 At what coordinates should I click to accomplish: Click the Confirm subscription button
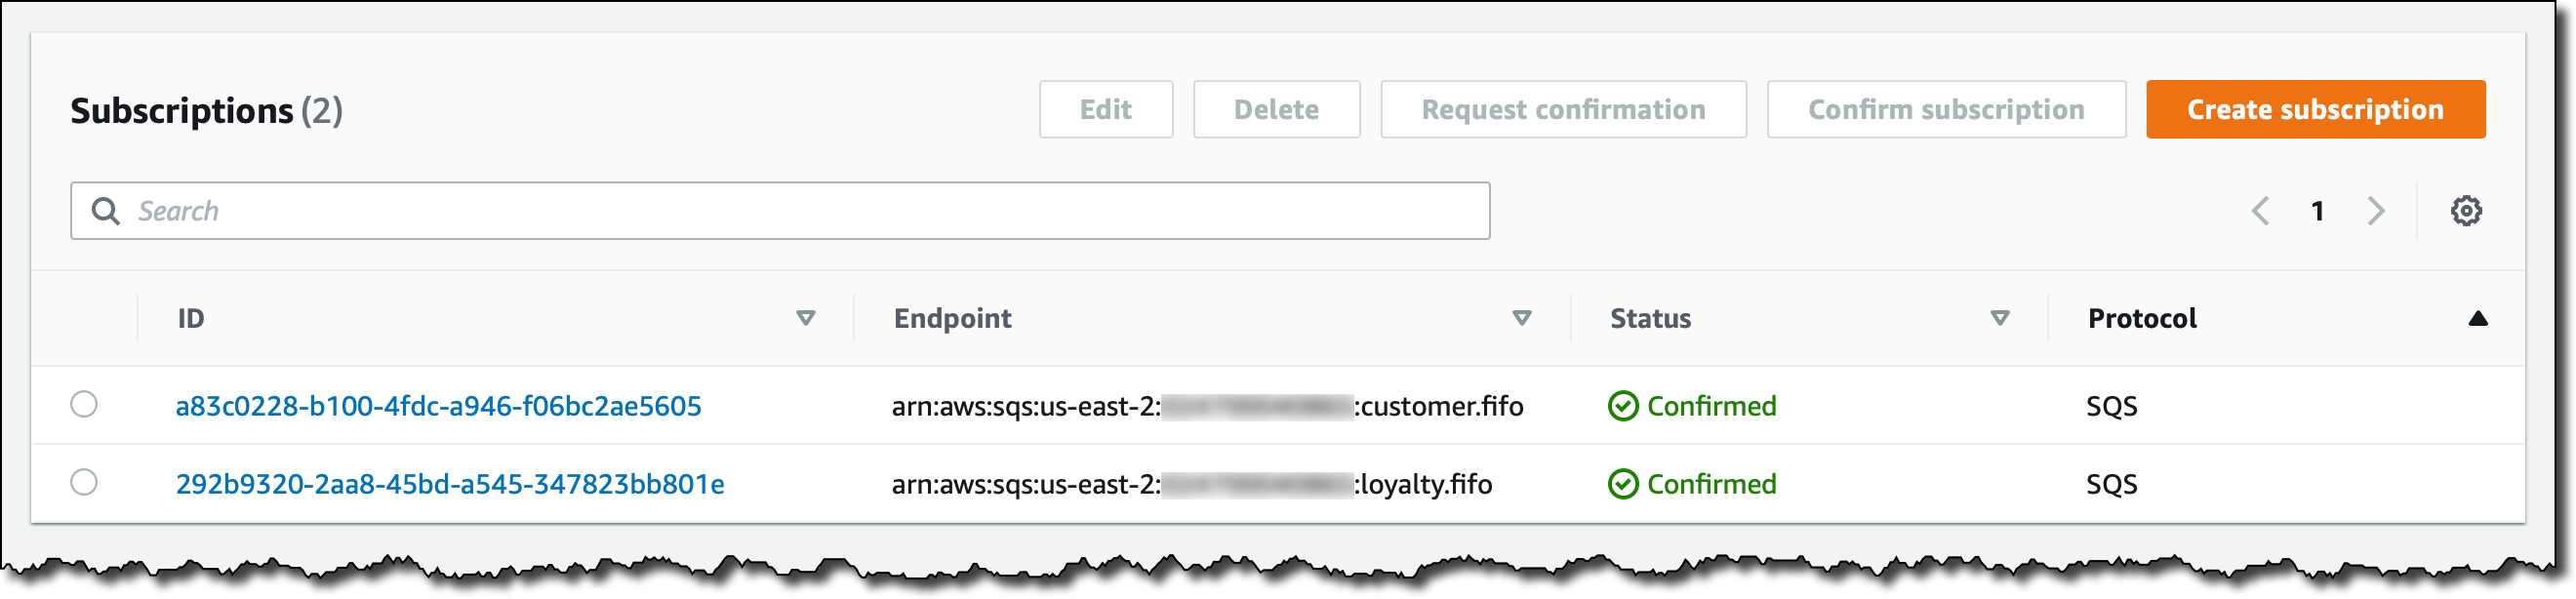tap(1945, 109)
